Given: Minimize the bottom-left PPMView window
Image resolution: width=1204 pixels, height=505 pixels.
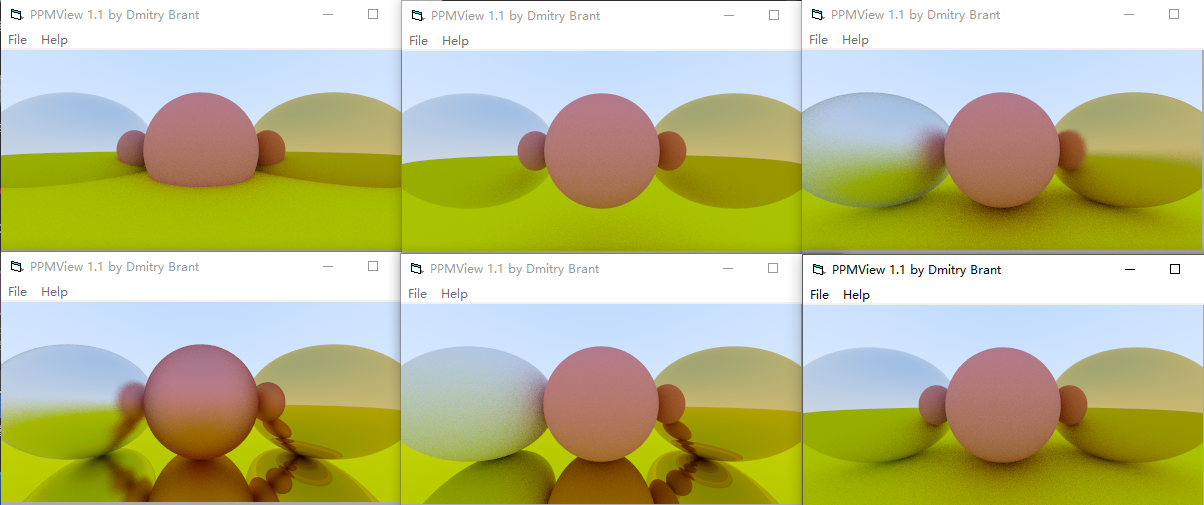Looking at the screenshot, I should (x=328, y=266).
